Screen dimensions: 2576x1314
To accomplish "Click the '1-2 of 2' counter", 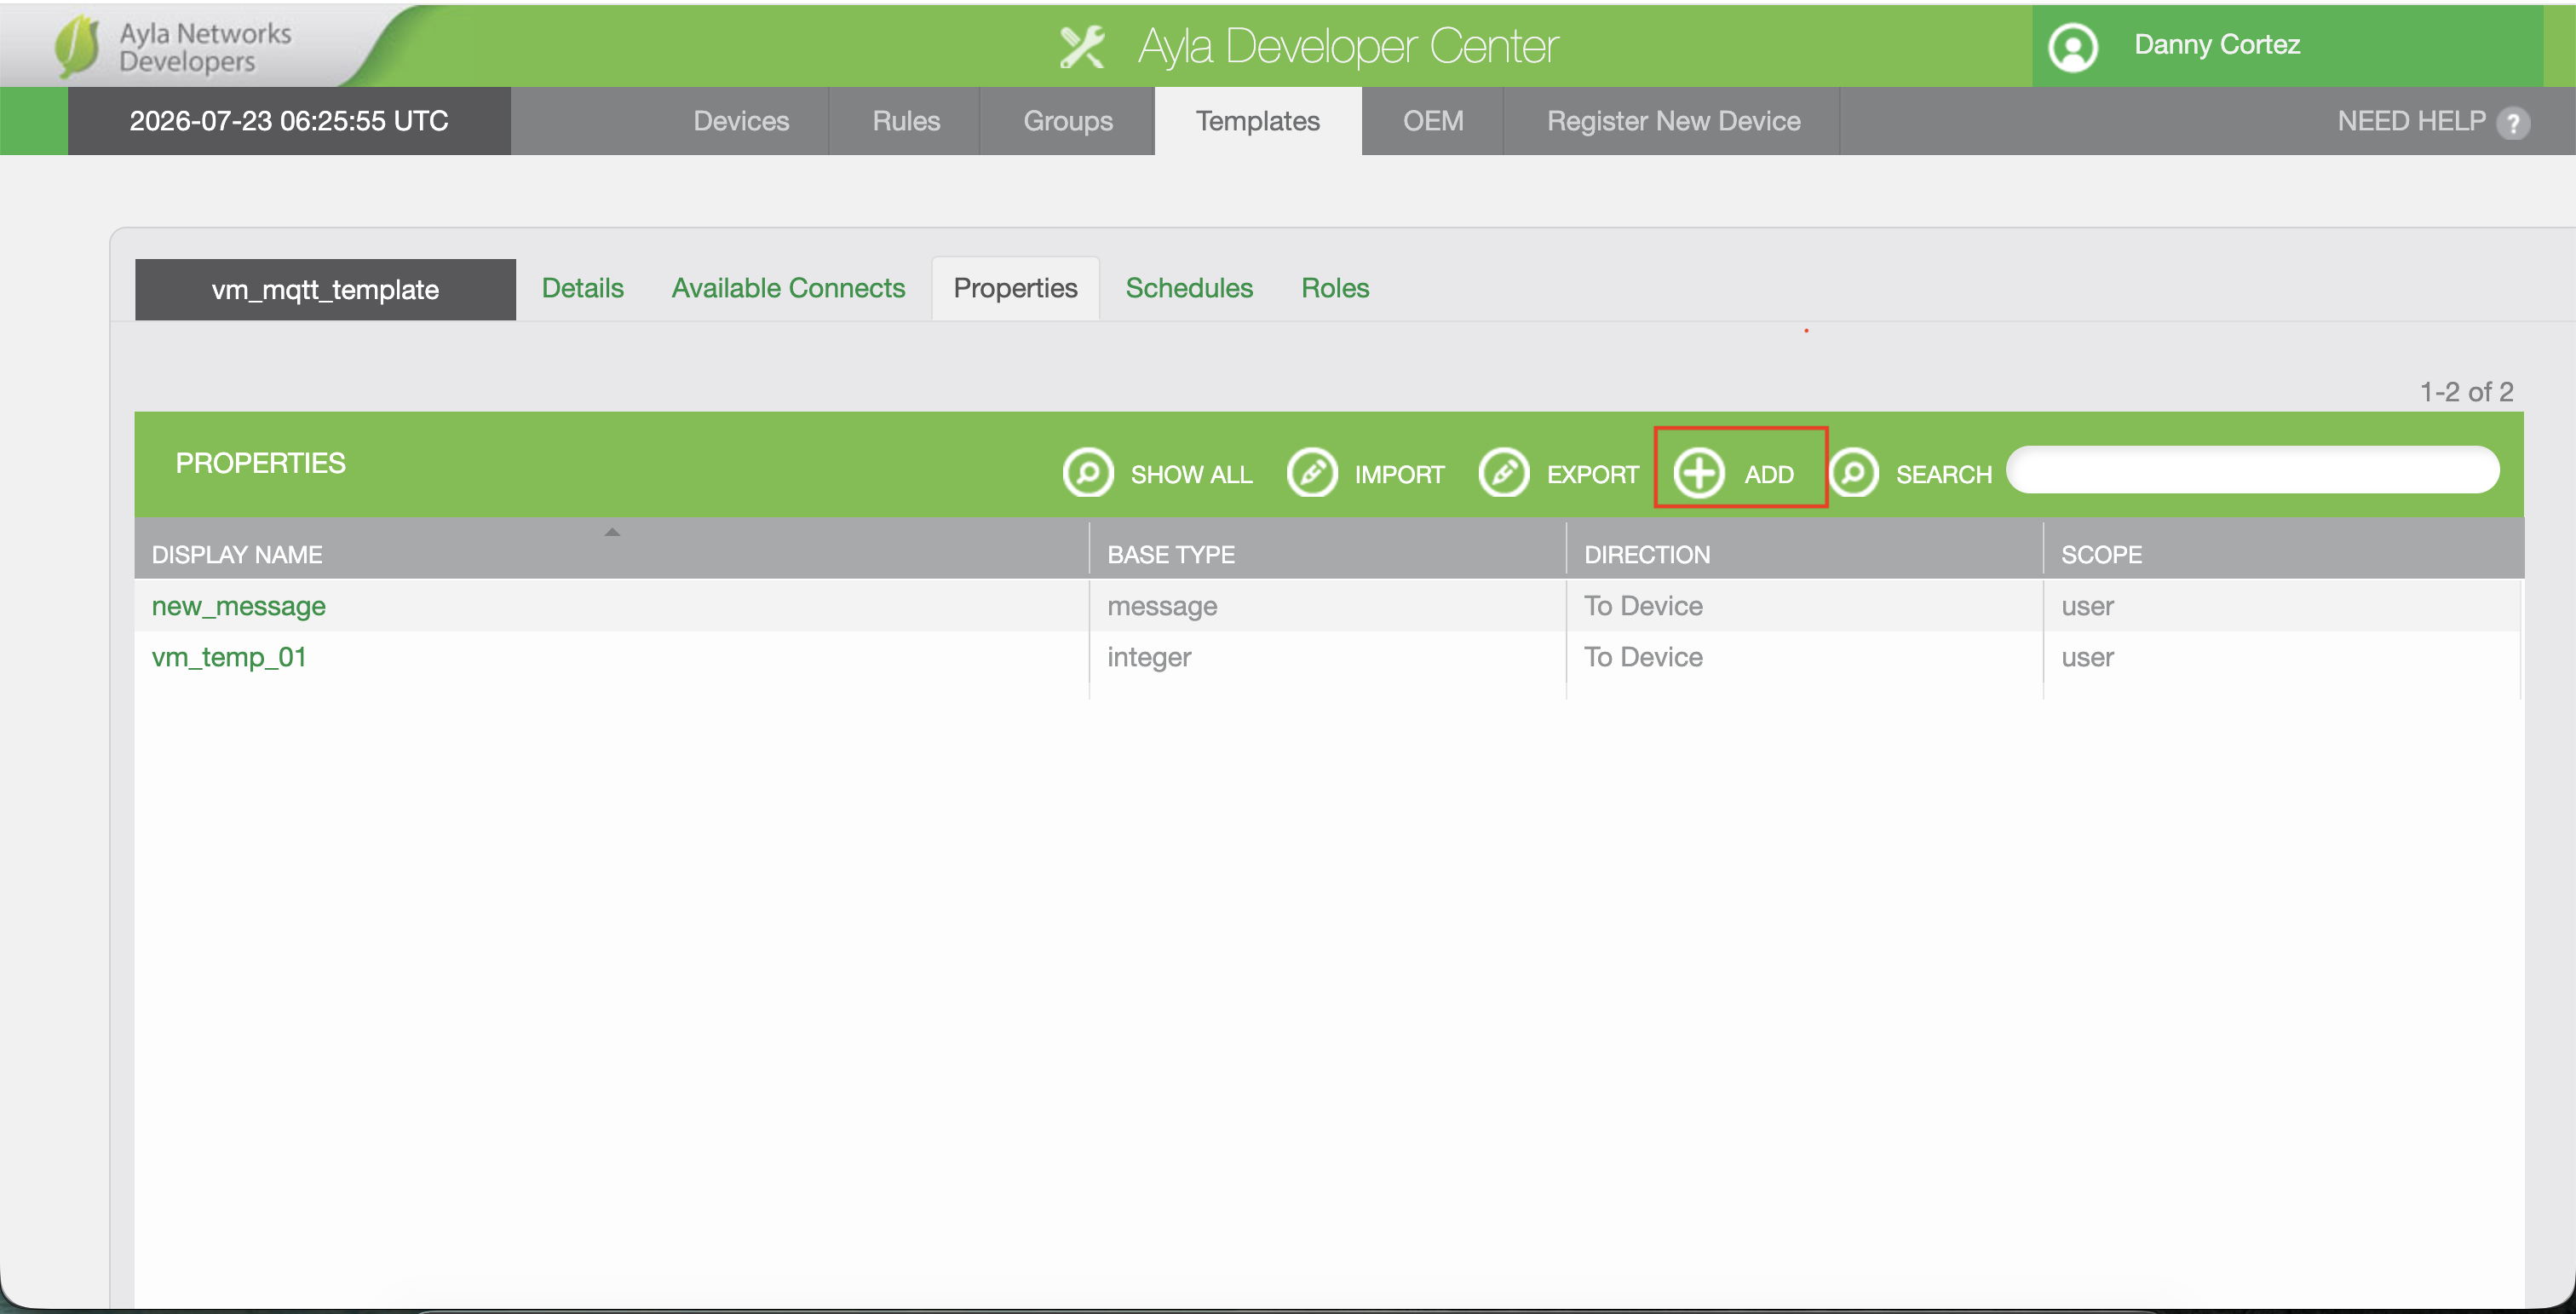I will (x=2466, y=391).
